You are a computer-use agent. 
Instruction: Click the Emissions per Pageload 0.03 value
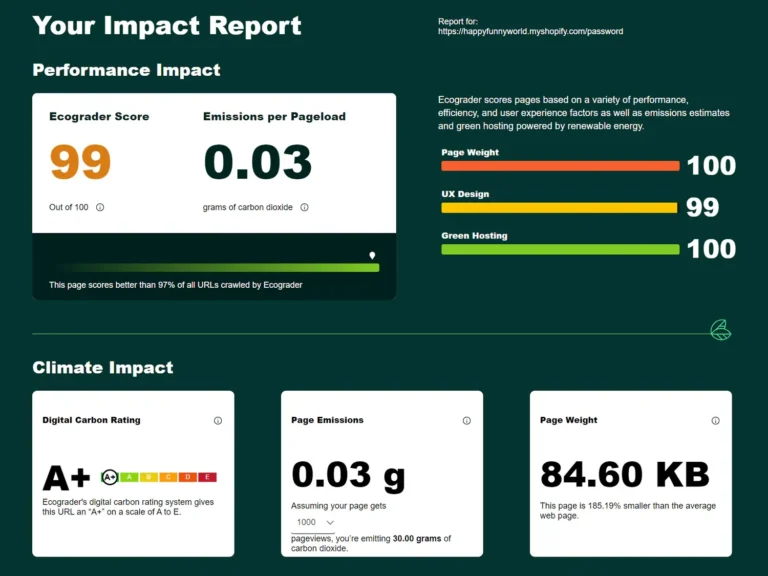pyautogui.click(x=257, y=162)
